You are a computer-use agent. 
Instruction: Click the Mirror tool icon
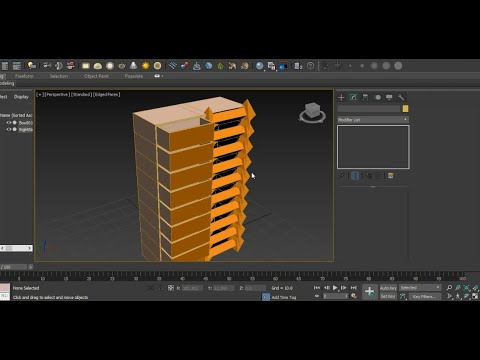click(47, 66)
